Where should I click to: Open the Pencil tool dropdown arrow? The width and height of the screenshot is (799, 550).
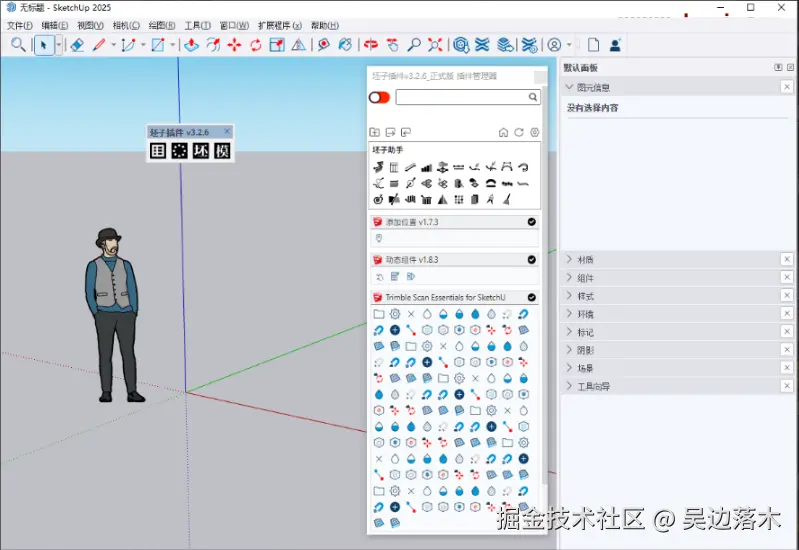[113, 45]
